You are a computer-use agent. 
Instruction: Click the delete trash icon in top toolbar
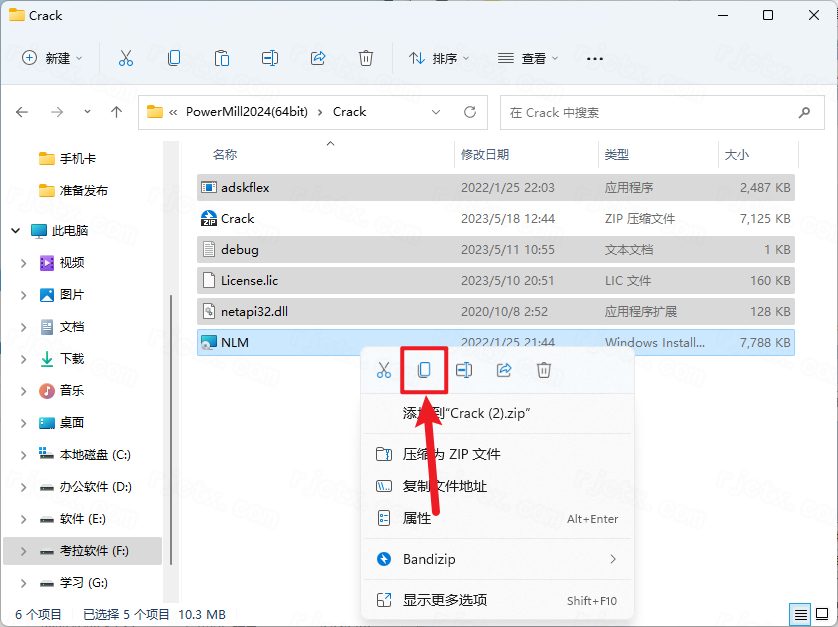click(x=366, y=58)
